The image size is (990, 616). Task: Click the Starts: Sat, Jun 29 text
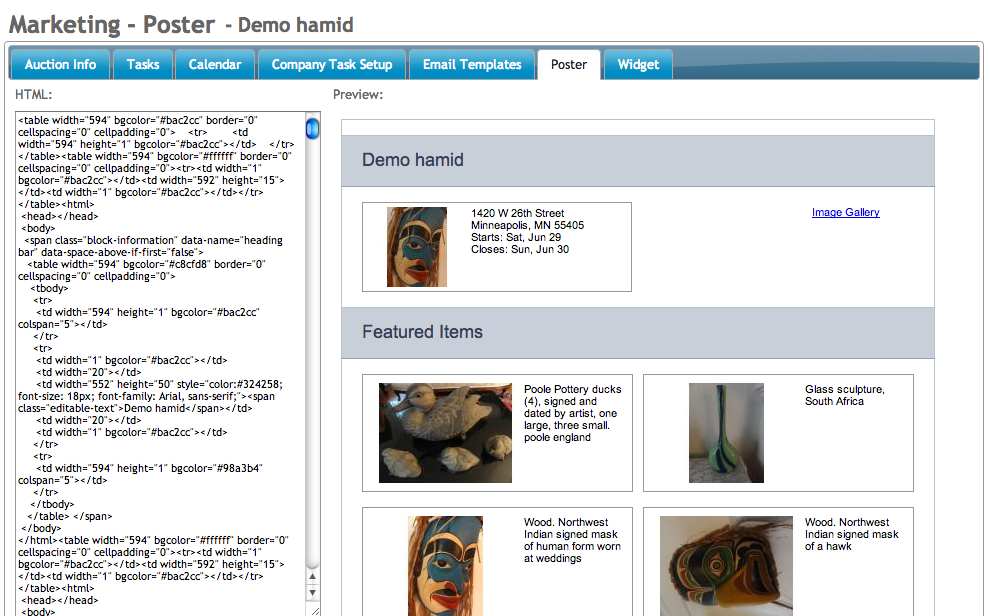tap(516, 237)
